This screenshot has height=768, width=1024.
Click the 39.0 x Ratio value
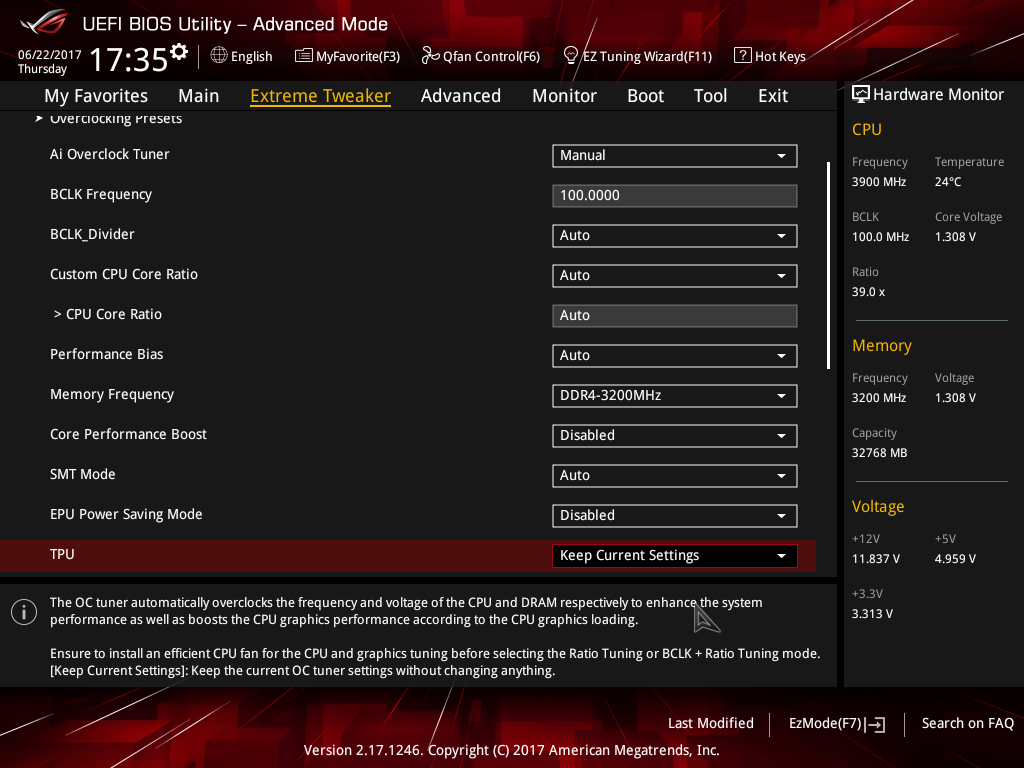tap(868, 292)
